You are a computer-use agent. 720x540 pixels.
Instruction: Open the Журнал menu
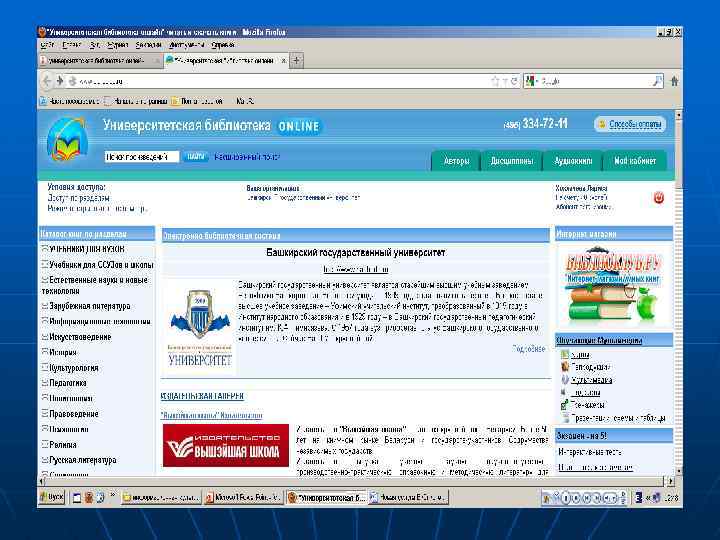(118, 45)
